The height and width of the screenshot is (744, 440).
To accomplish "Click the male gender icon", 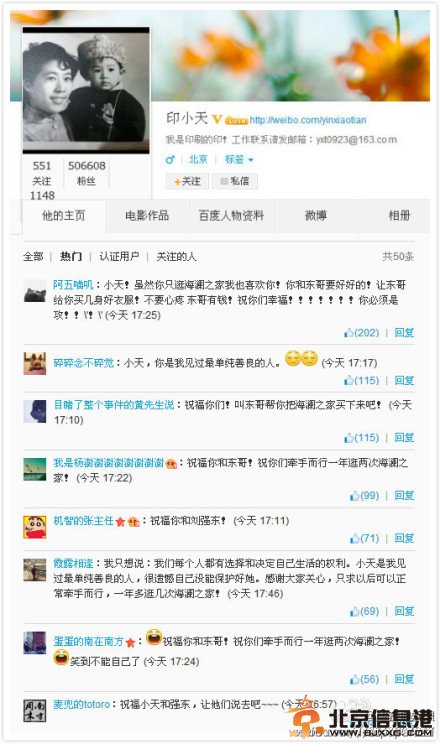I will coord(170,160).
